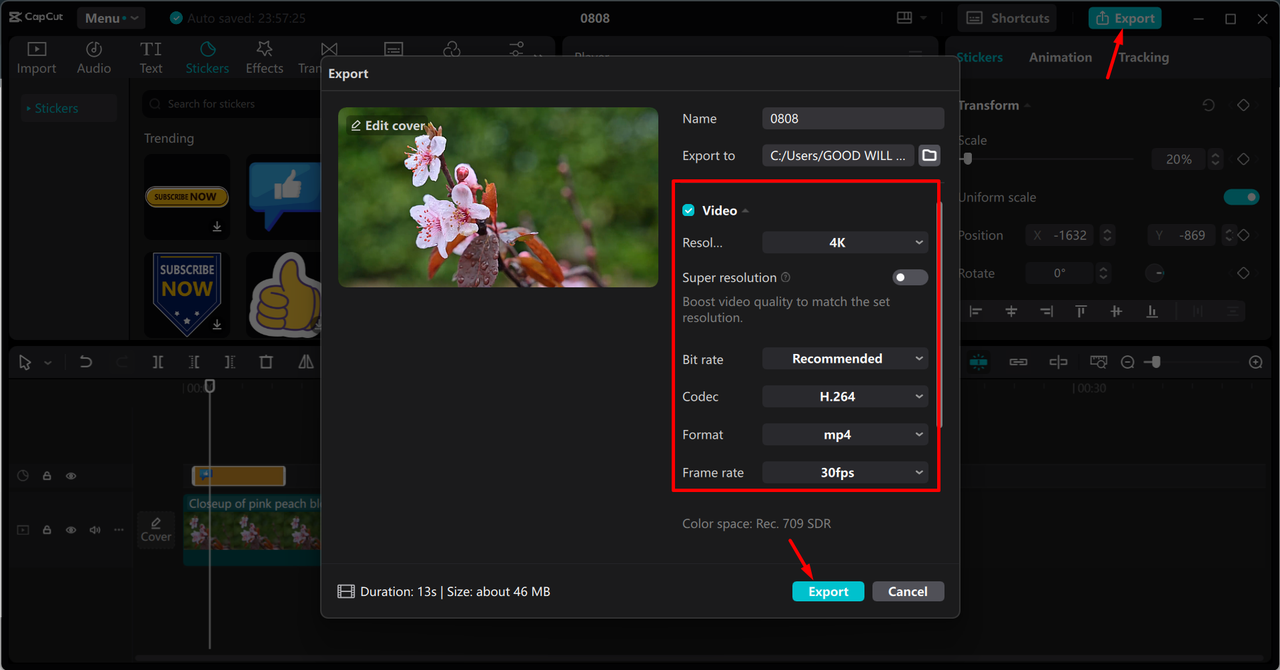Open the Import media tab
The height and width of the screenshot is (670, 1280).
click(x=36, y=58)
